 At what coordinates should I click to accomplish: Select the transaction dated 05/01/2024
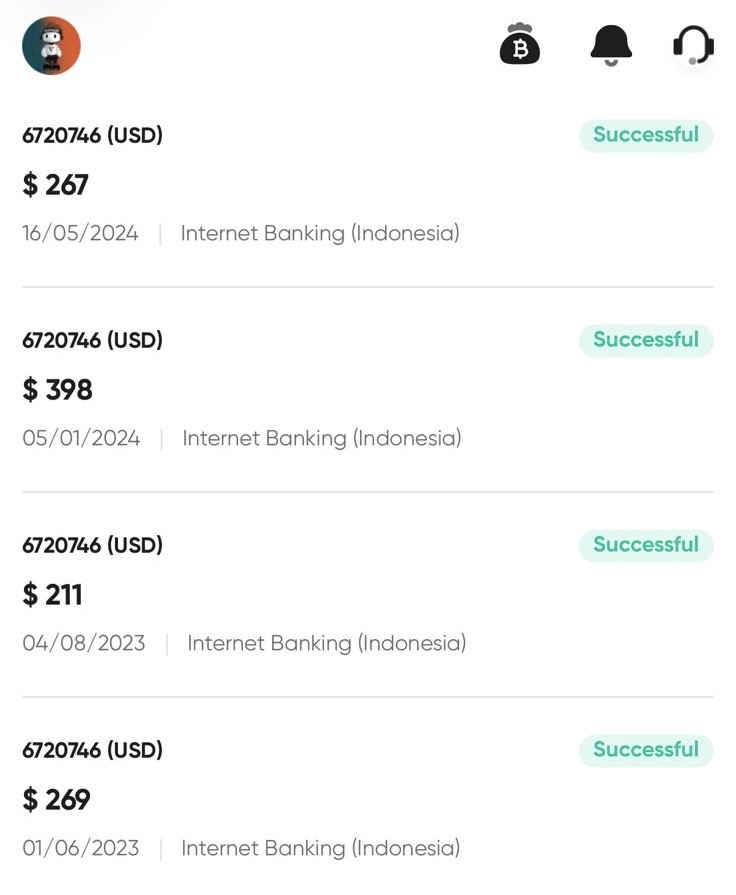coord(81,438)
